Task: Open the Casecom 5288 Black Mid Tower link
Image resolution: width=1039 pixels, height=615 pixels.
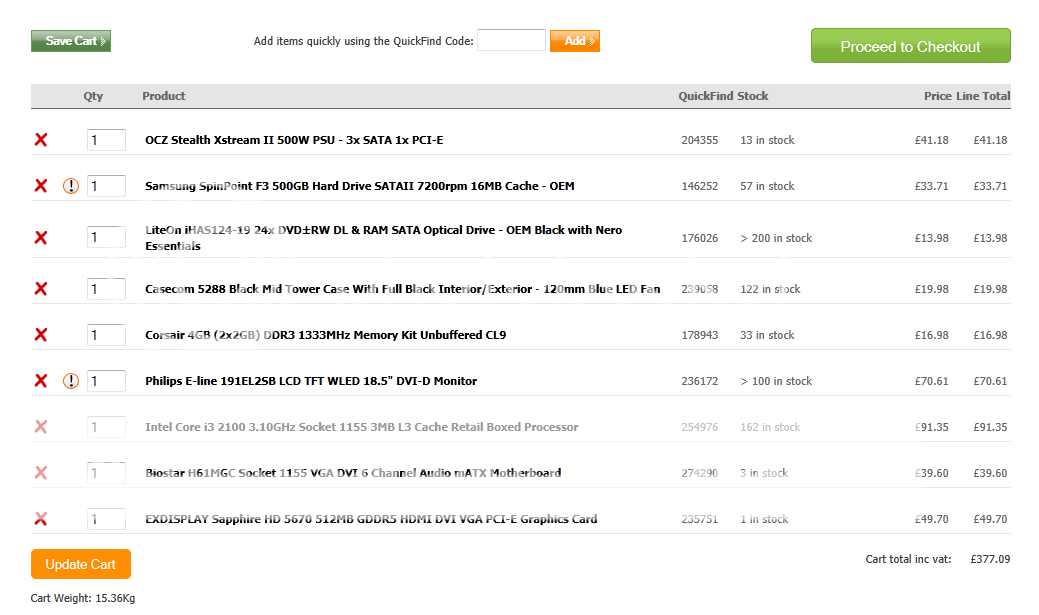Action: (402, 289)
